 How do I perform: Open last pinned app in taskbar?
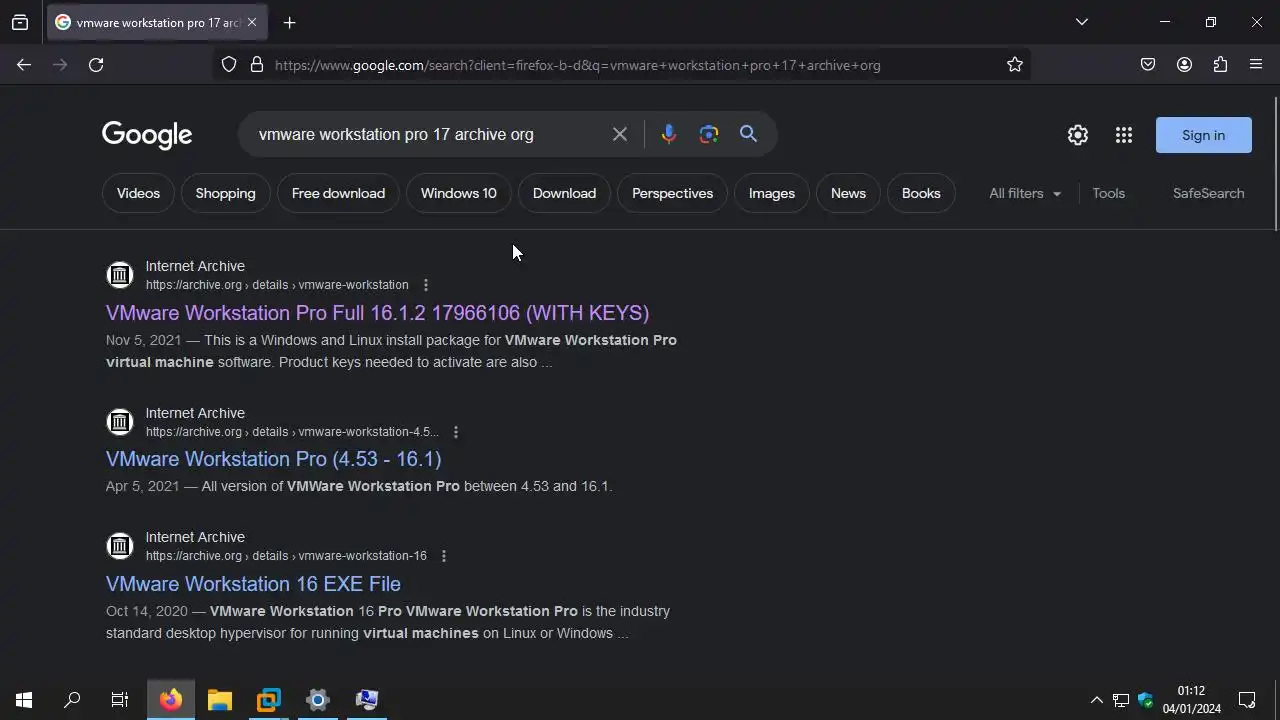click(x=367, y=700)
